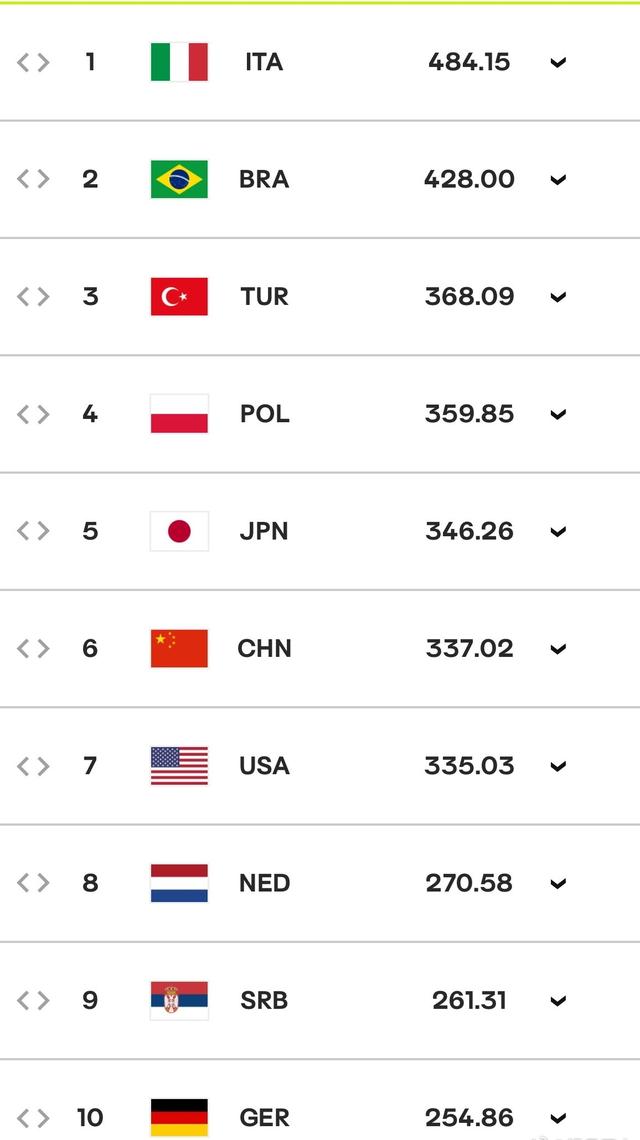The height and width of the screenshot is (1140, 640).
Task: Select the POL team name
Action: [264, 414]
